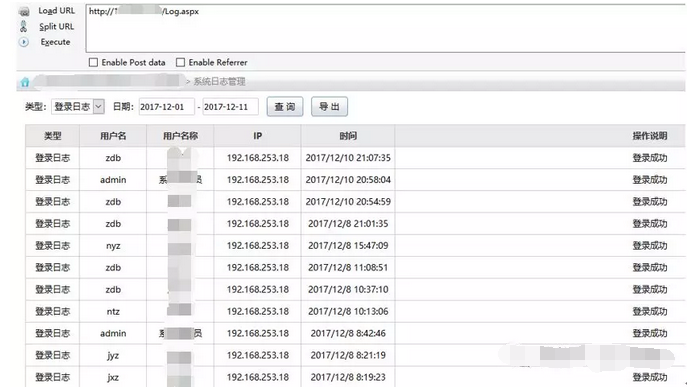Click the 类型 column header
This screenshot has height=391, width=696.
pyautogui.click(x=52, y=136)
